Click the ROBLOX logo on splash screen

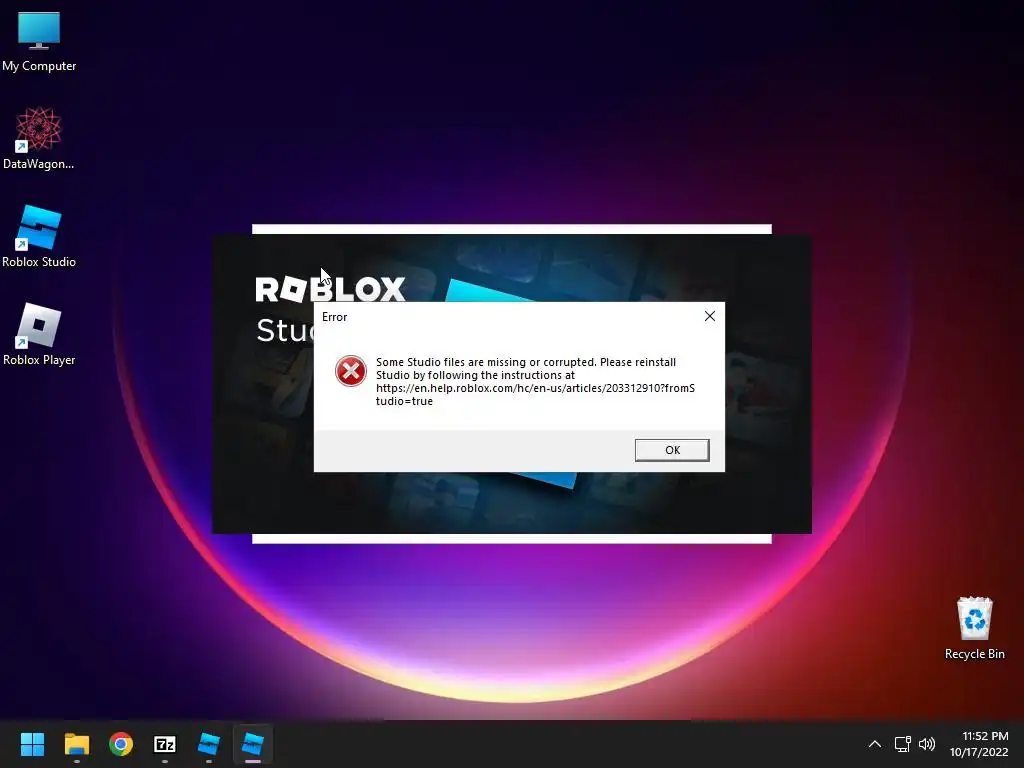pyautogui.click(x=330, y=289)
